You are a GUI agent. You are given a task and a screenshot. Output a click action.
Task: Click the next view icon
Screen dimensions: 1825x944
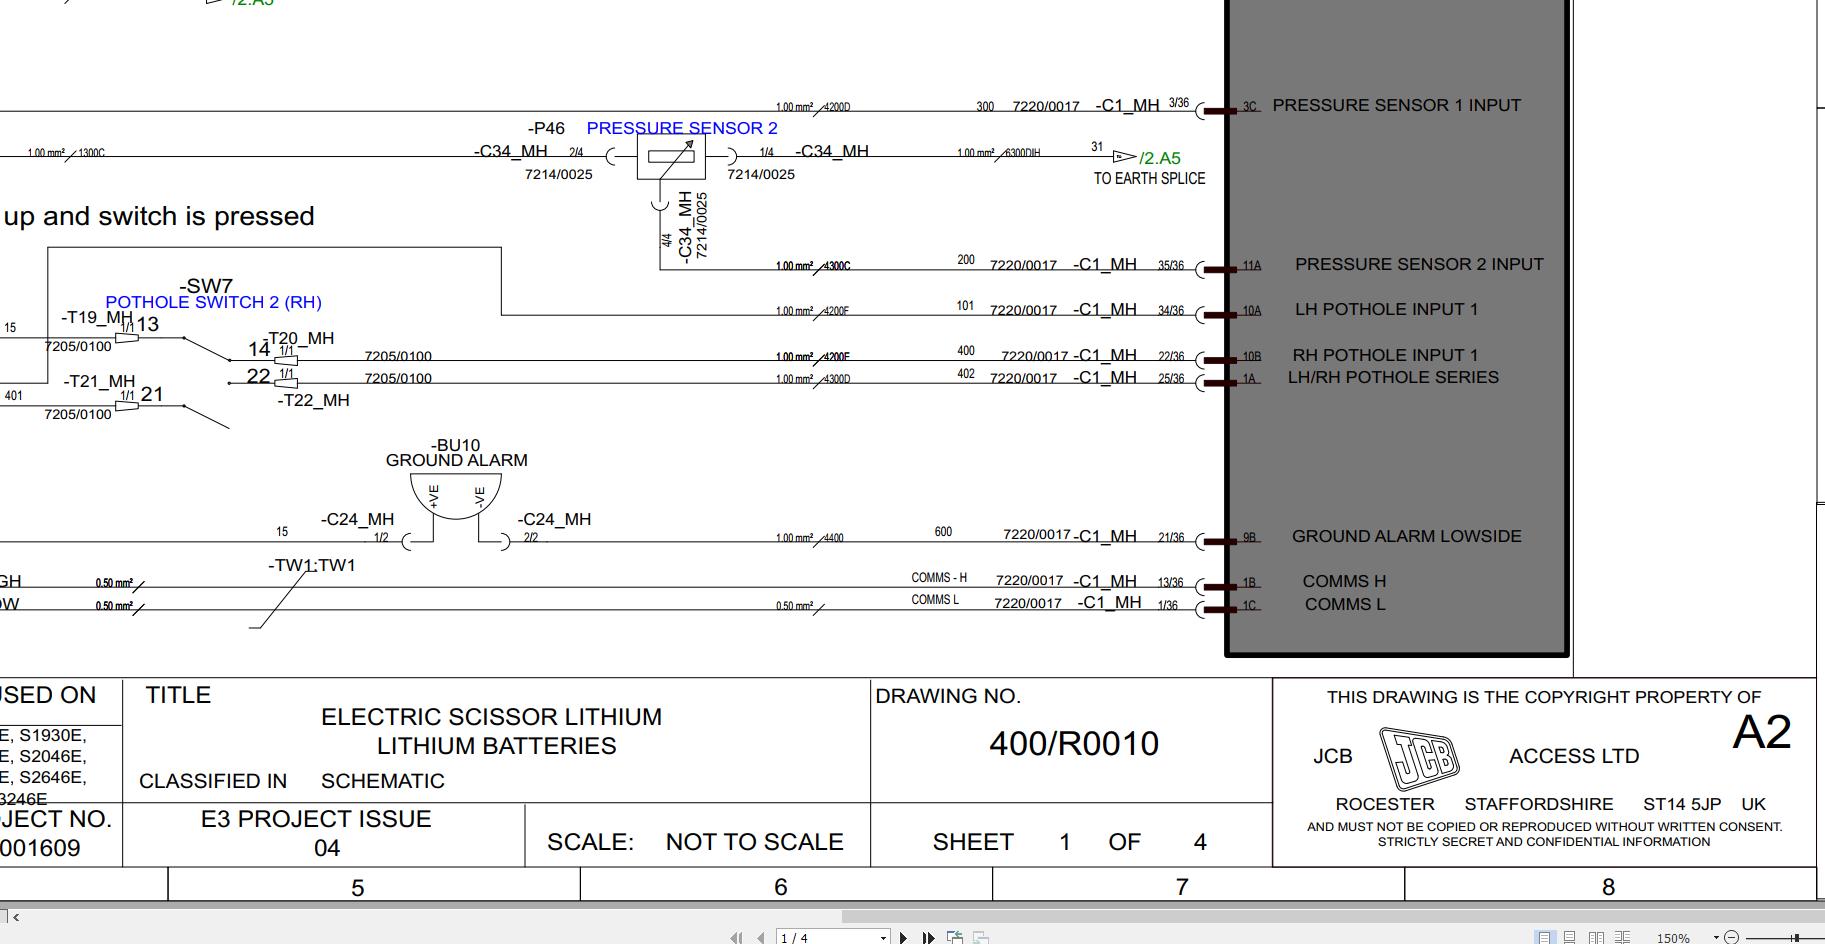(x=981, y=938)
